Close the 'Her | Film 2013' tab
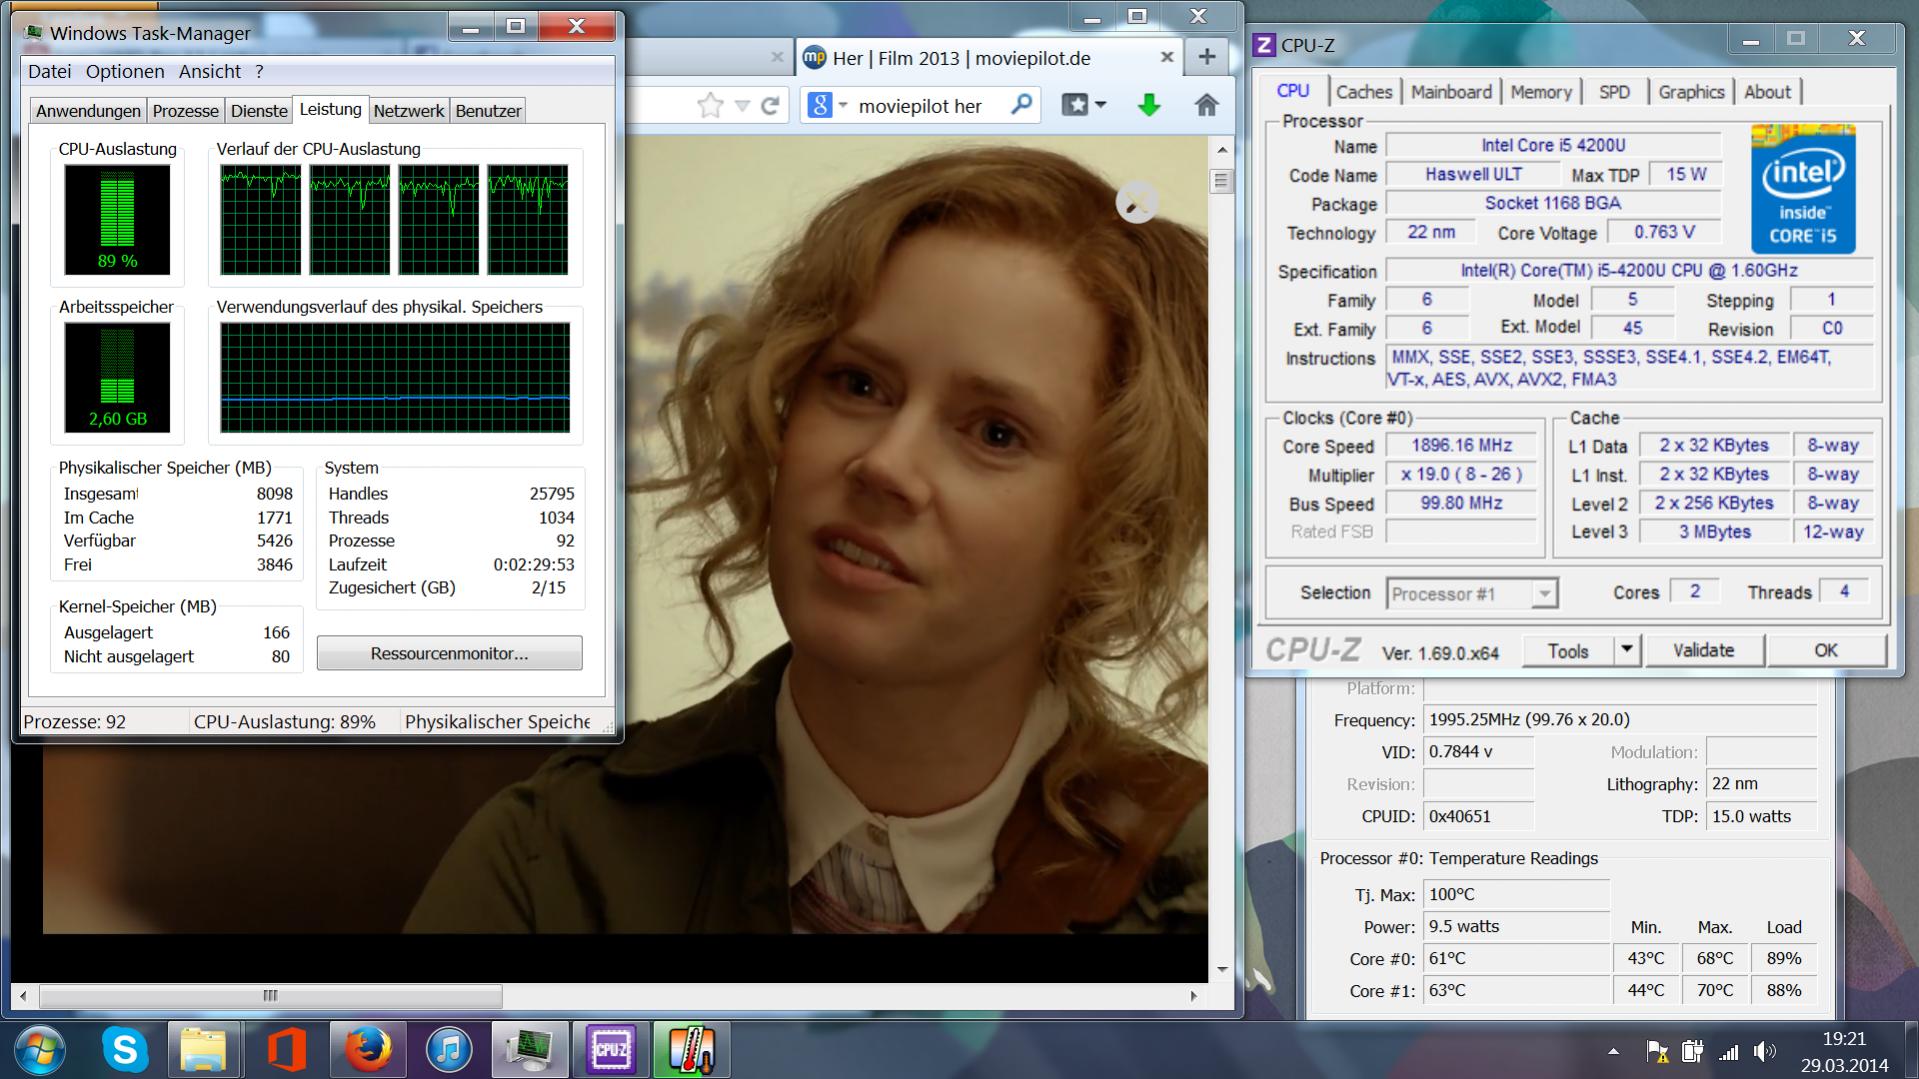This screenshot has height=1079, width=1919. click(x=1166, y=57)
